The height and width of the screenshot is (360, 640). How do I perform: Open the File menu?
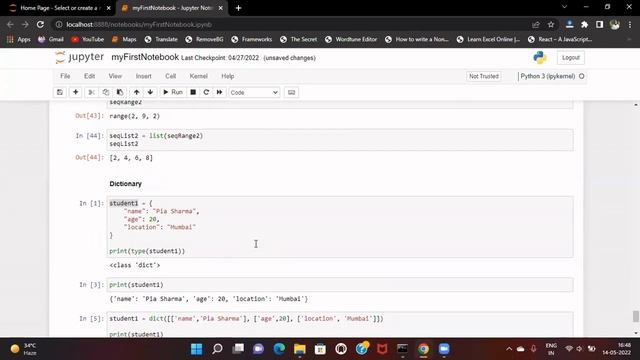65,76
